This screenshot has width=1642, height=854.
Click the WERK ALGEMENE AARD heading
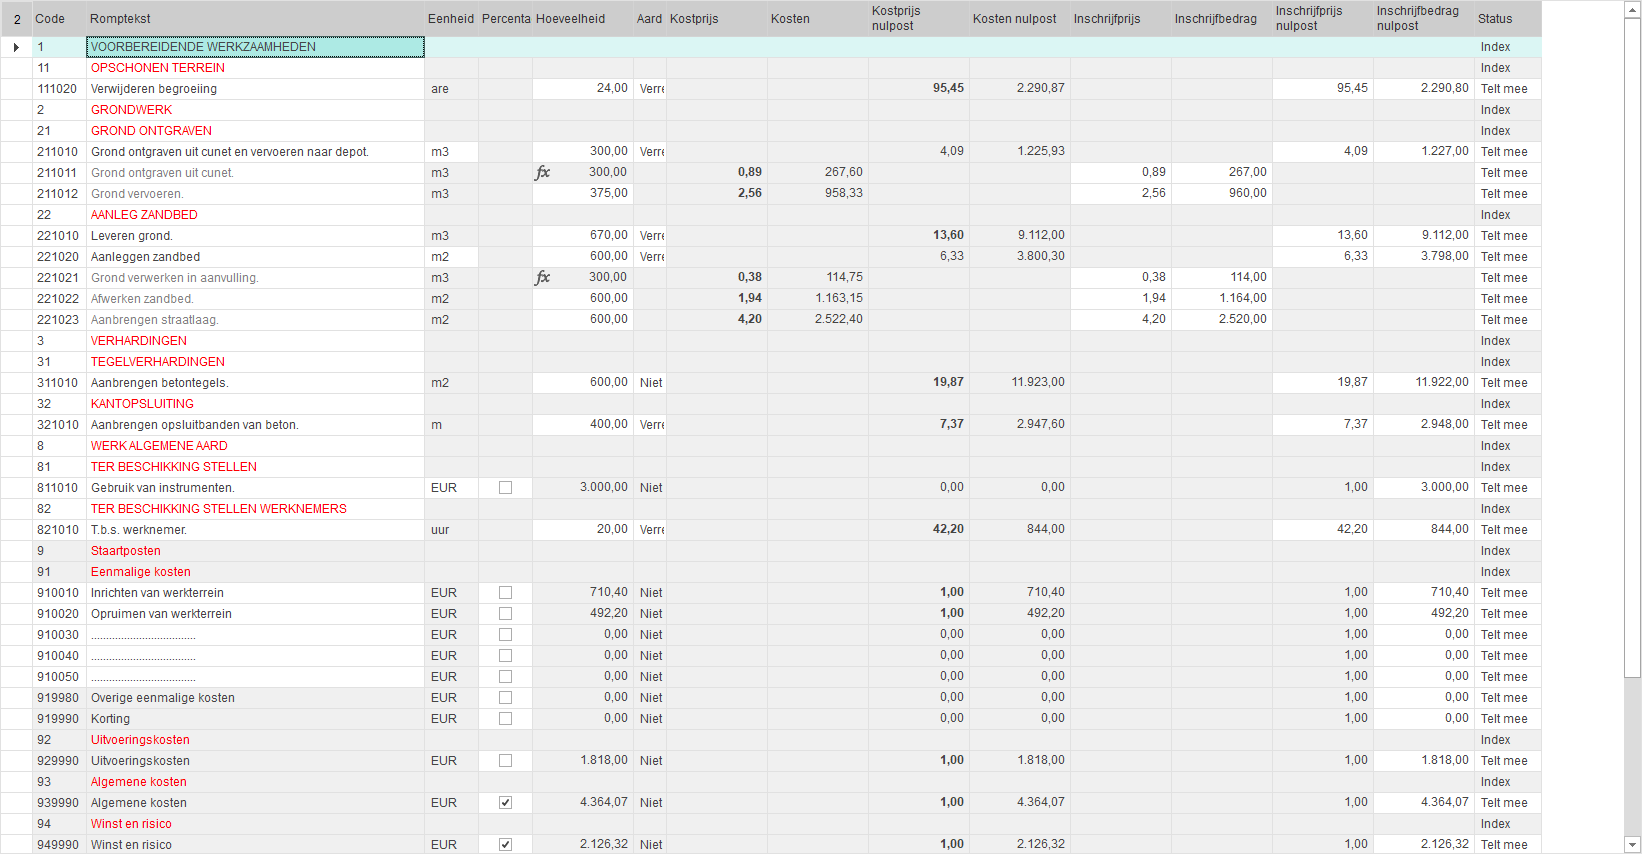(159, 446)
